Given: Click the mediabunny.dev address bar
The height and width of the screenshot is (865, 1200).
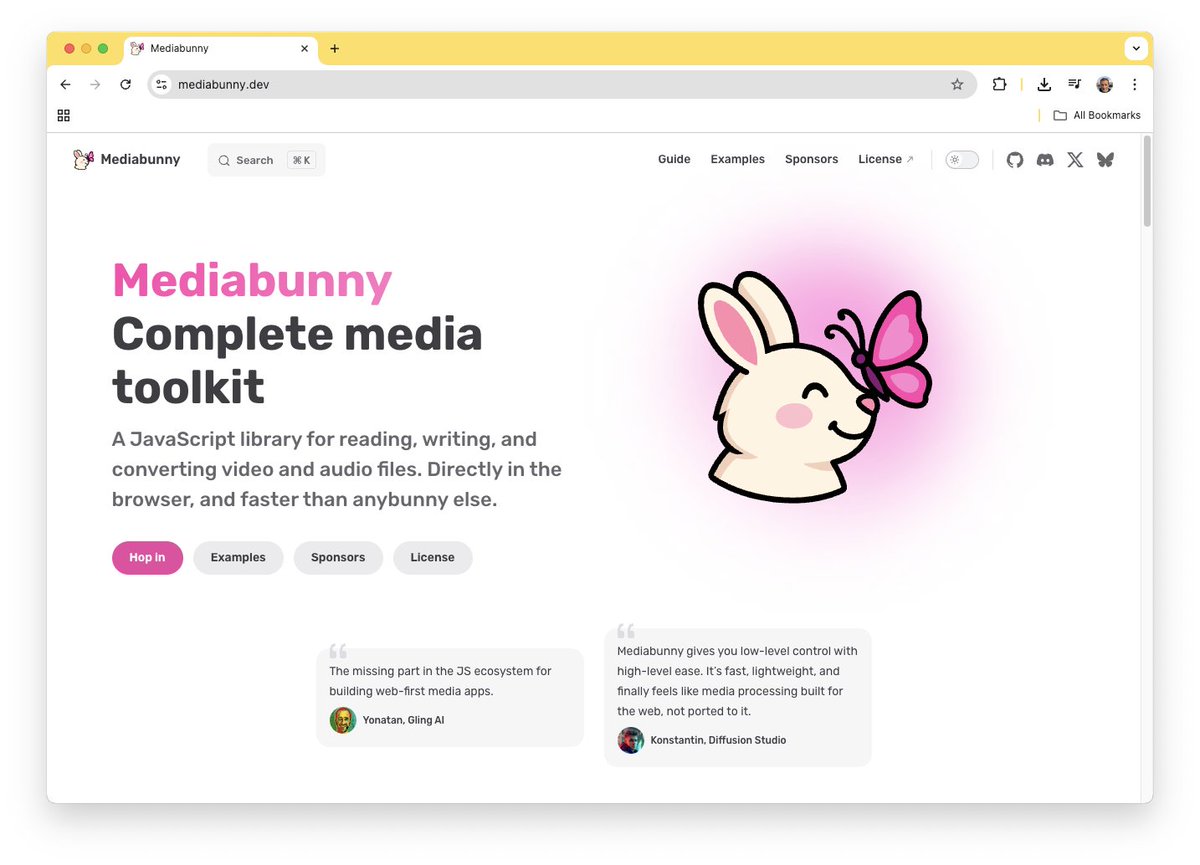Looking at the screenshot, I should [x=562, y=85].
